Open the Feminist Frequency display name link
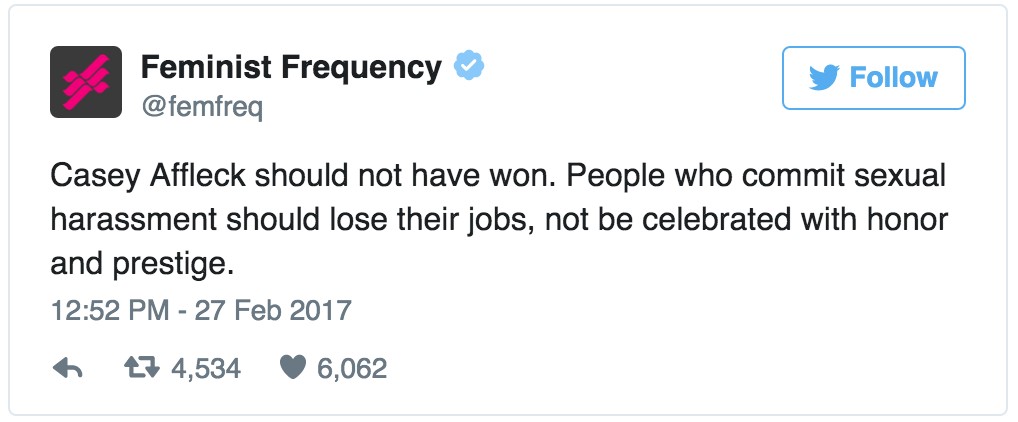This screenshot has height=422, width=1018. 290,67
